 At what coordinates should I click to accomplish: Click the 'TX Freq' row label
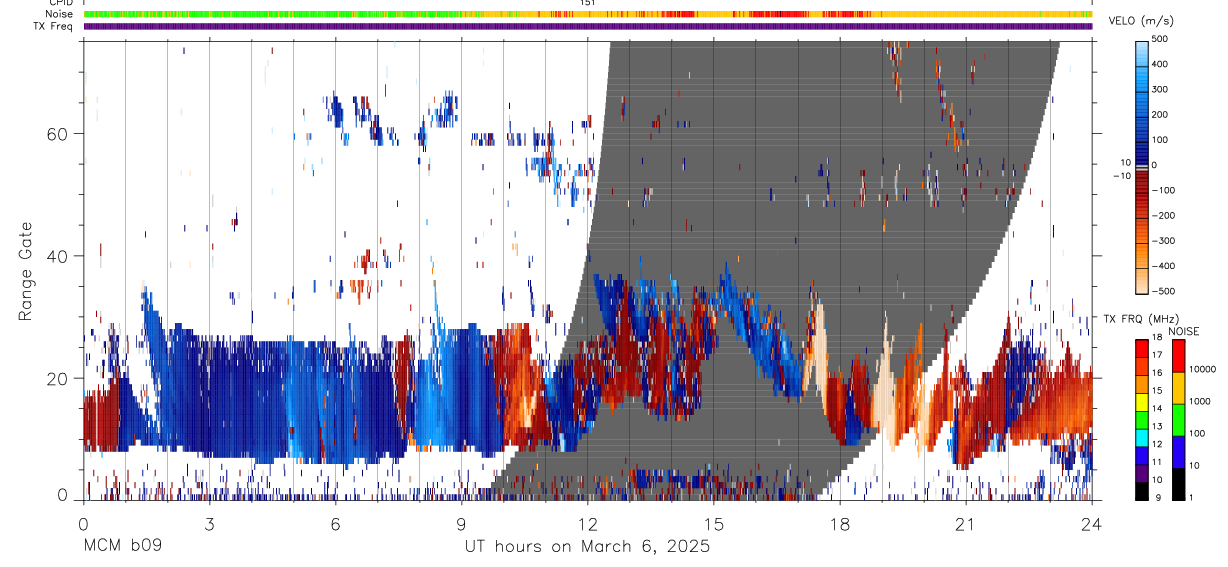54,26
